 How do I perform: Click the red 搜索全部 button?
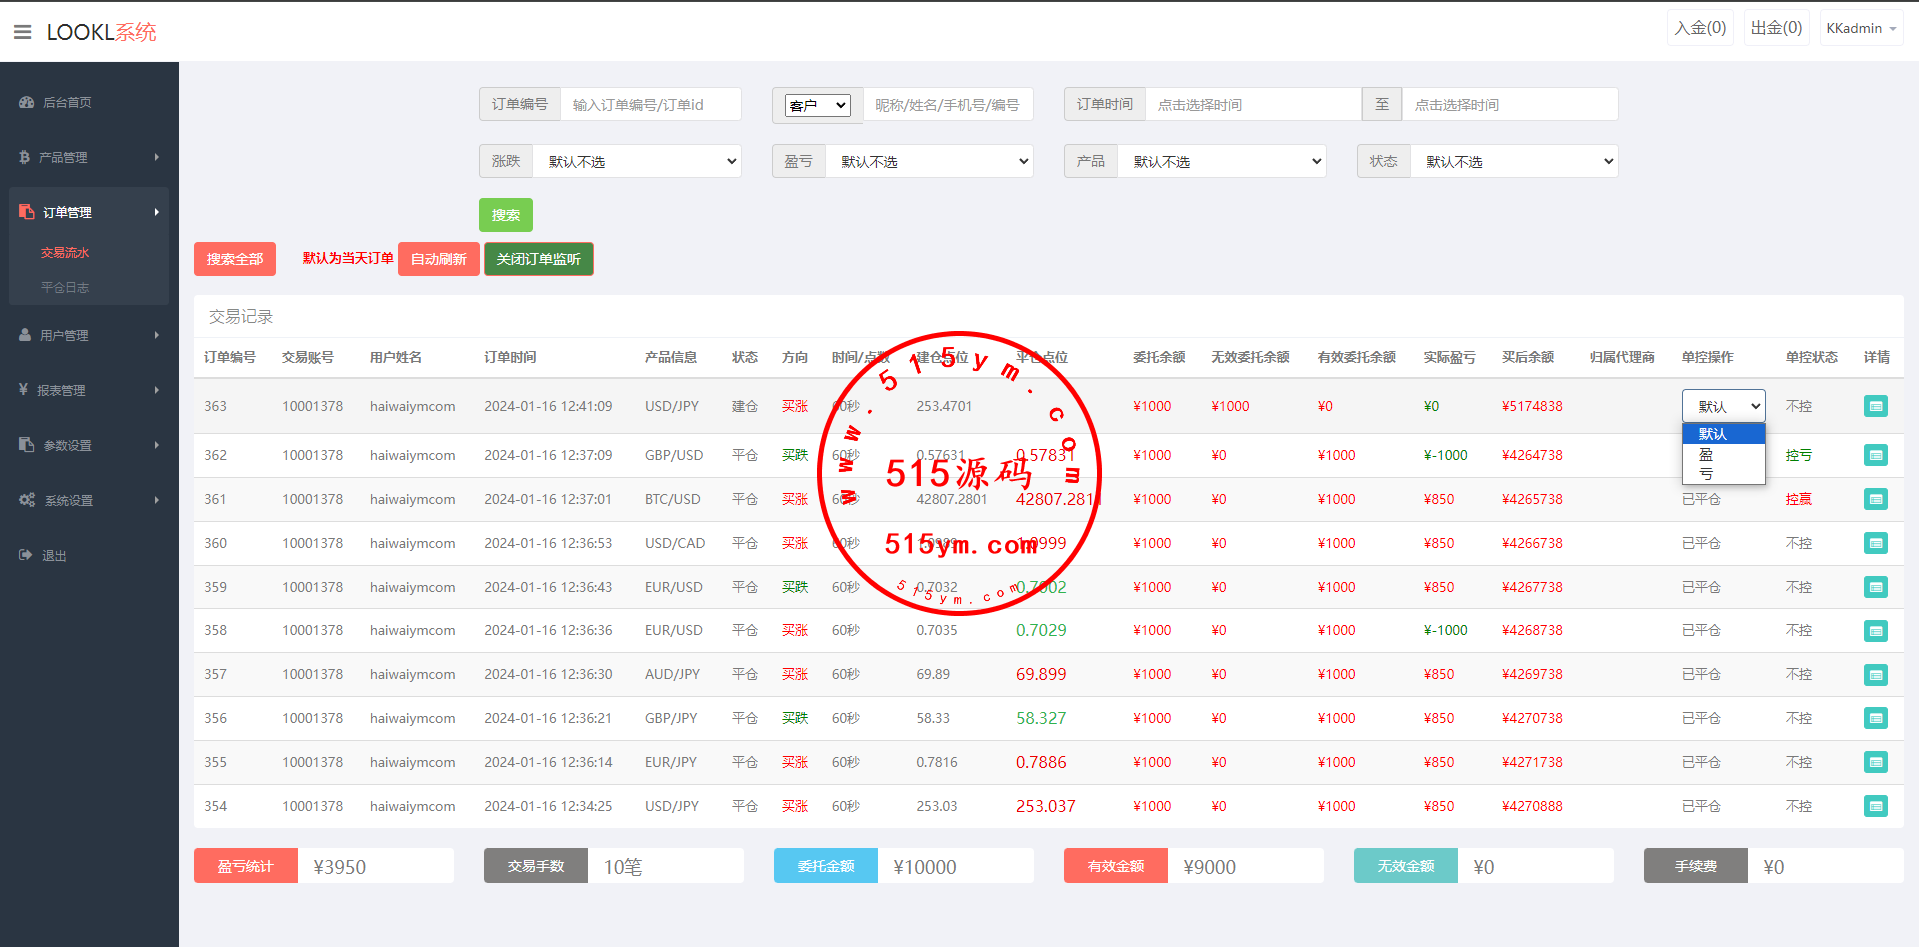(234, 259)
